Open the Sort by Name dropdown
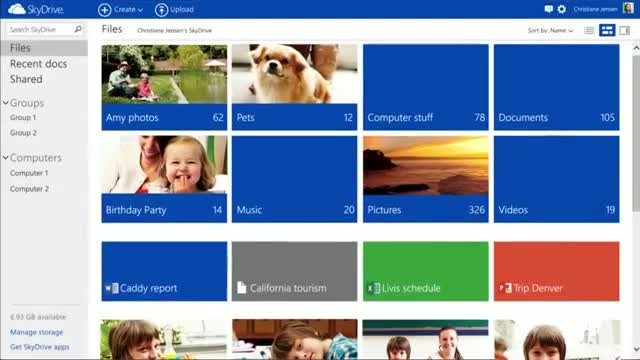Viewport: 640px width, 360px height. pos(550,31)
